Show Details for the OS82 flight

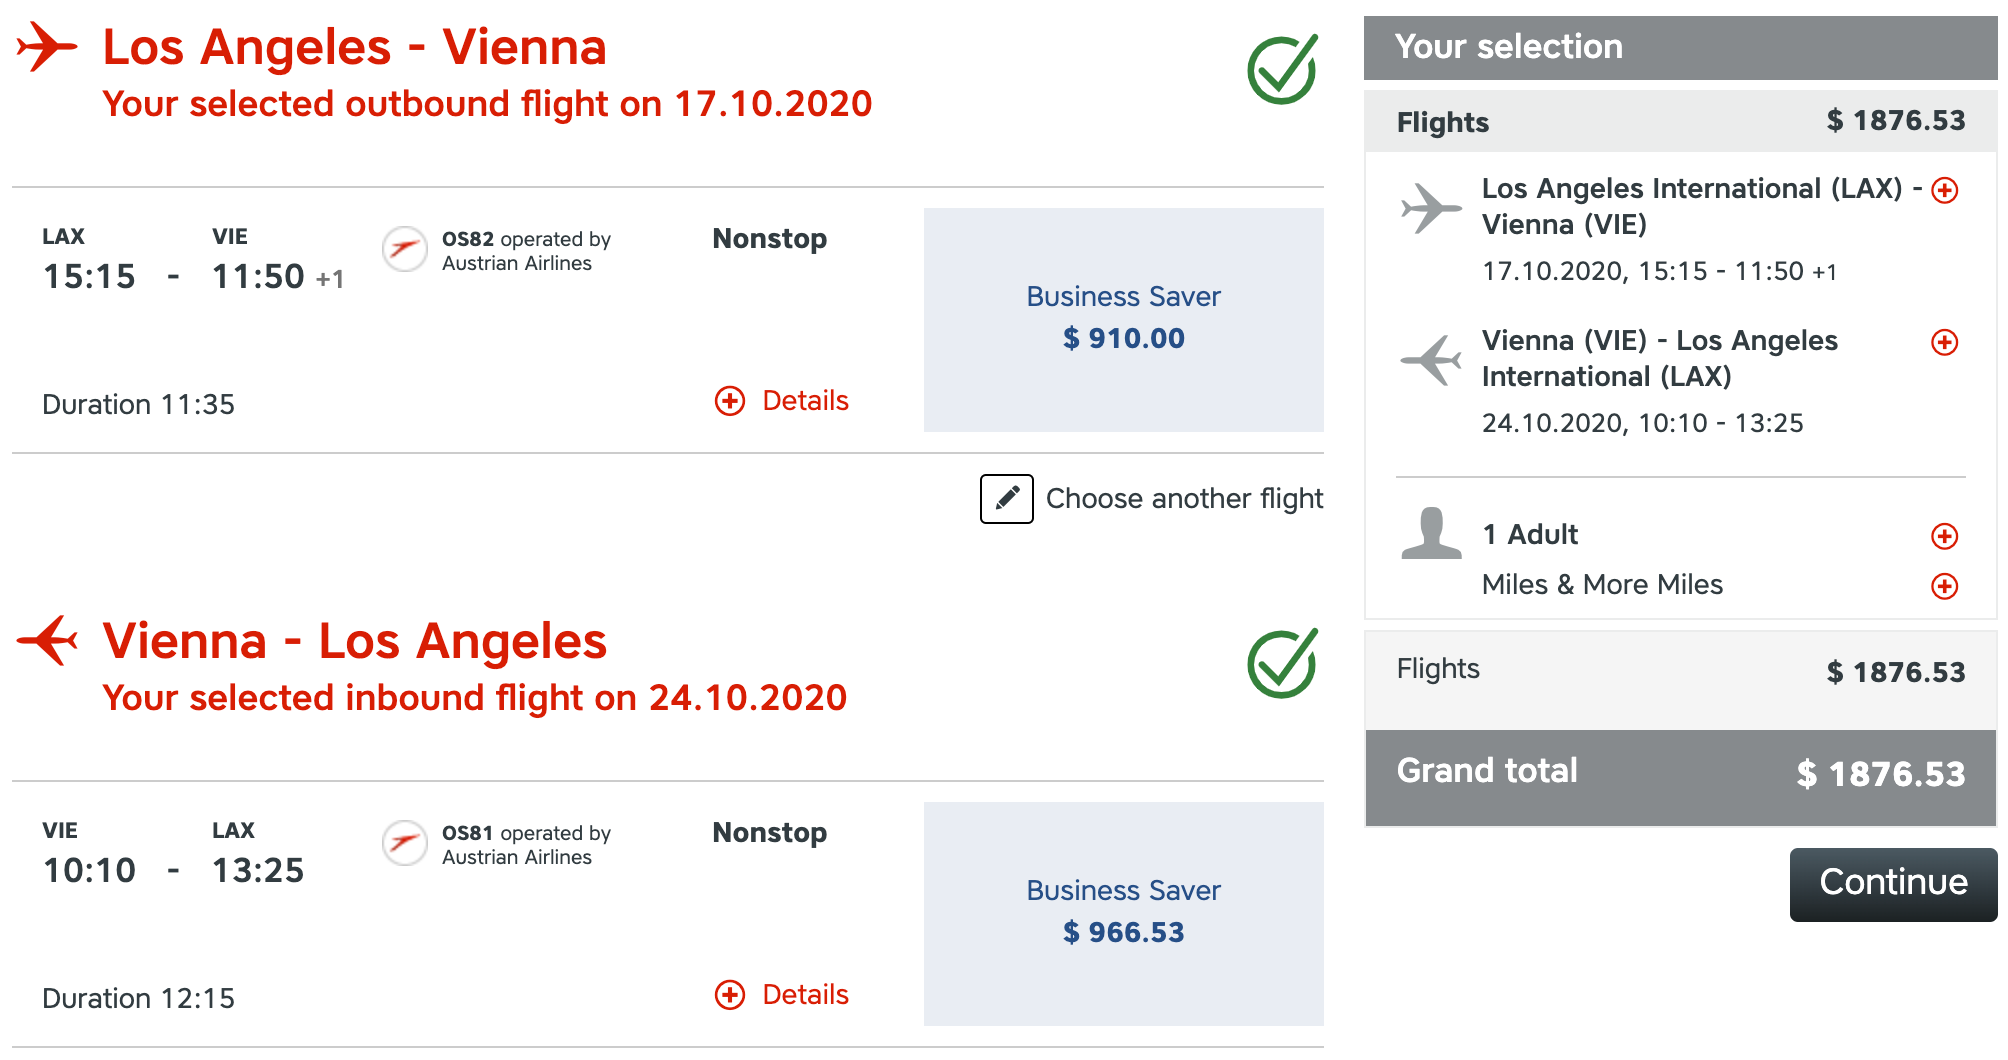click(x=782, y=401)
